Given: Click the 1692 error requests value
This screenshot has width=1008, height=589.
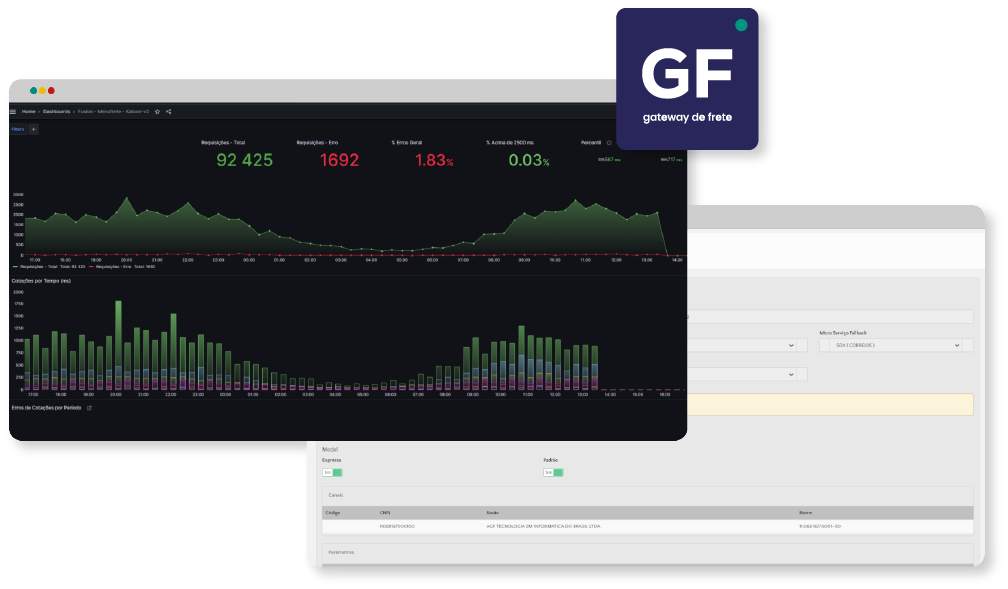Looking at the screenshot, I should 339,160.
